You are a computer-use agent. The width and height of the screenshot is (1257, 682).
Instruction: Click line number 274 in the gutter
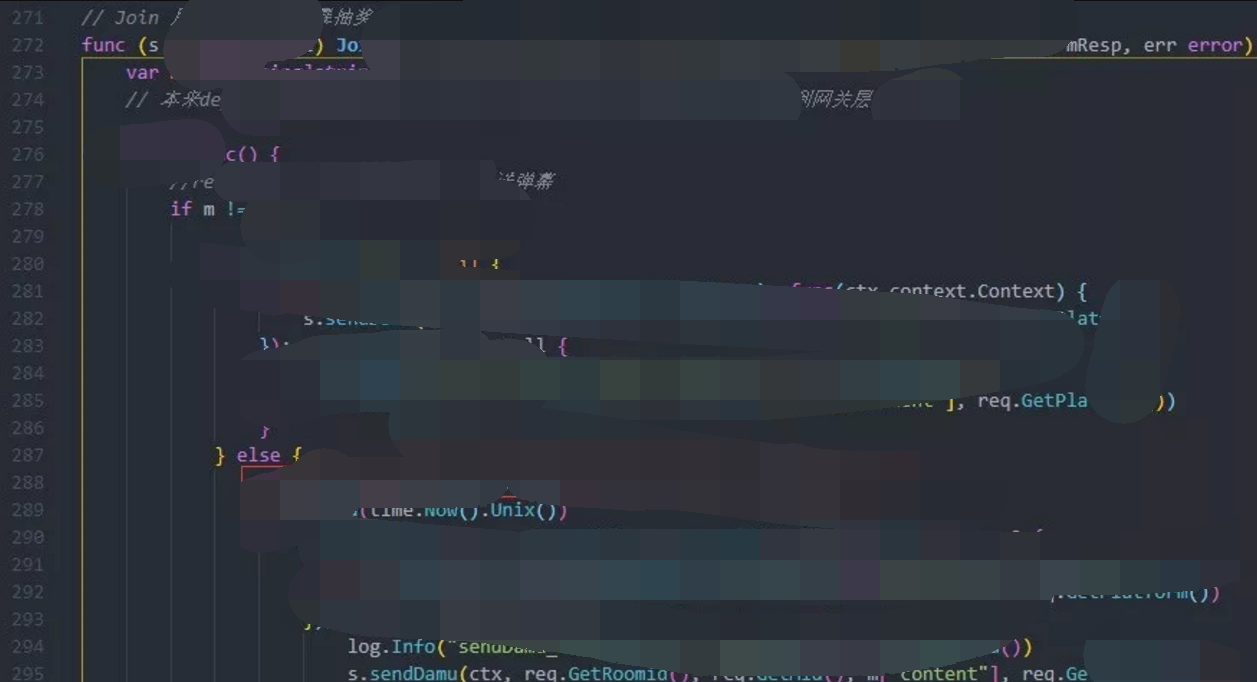pos(29,100)
